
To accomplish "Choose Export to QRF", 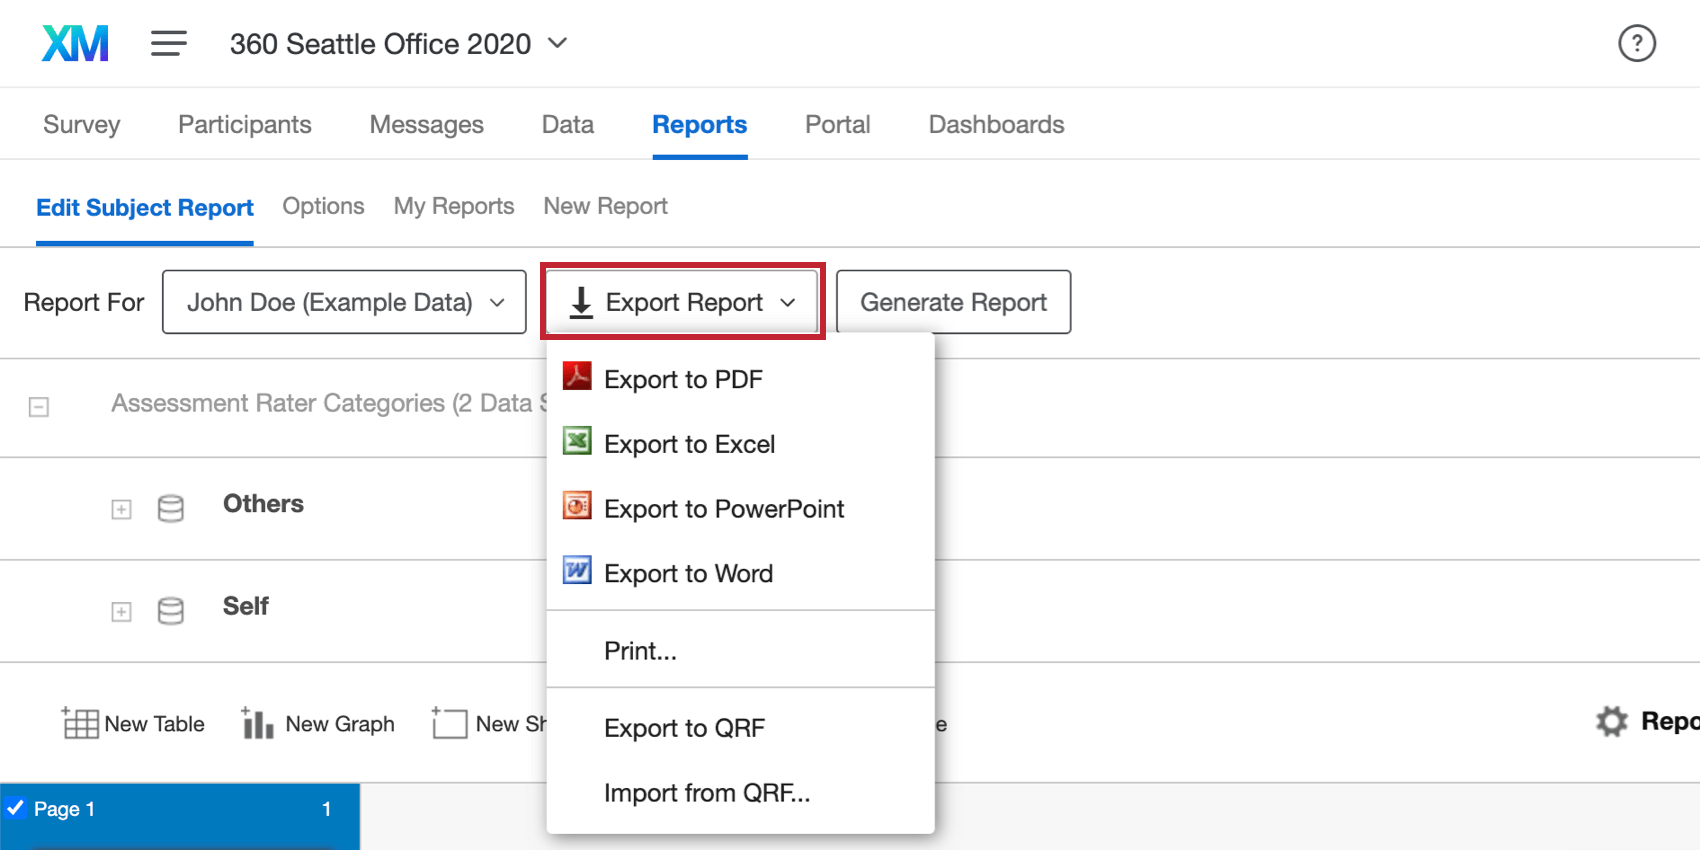I will (740, 728).
